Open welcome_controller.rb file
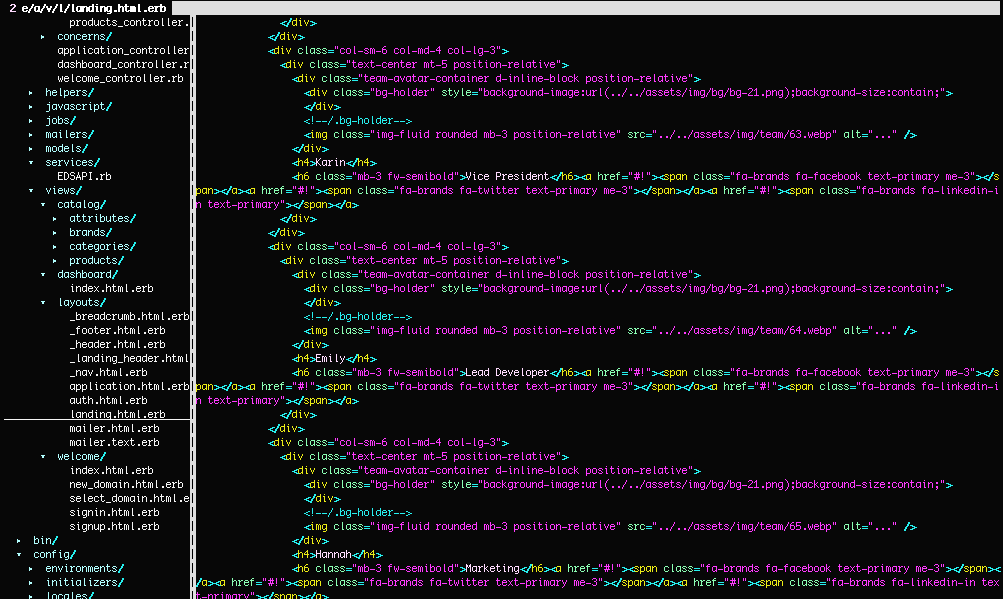Viewport: 1003px width, 599px height. (120, 78)
